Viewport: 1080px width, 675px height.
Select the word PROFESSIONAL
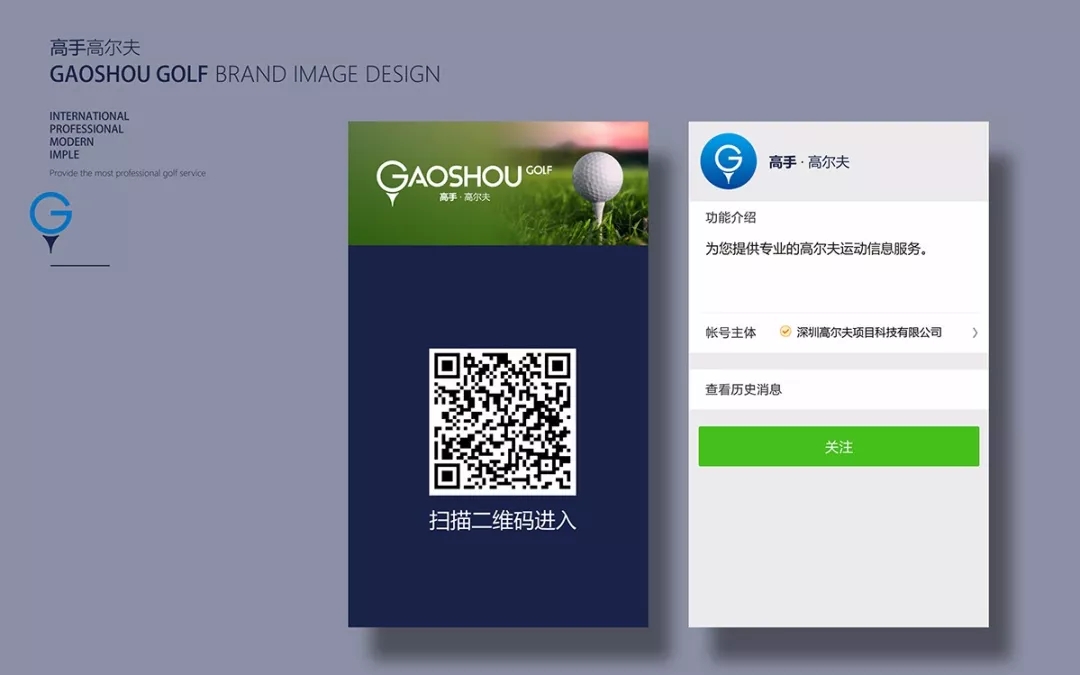(x=86, y=129)
